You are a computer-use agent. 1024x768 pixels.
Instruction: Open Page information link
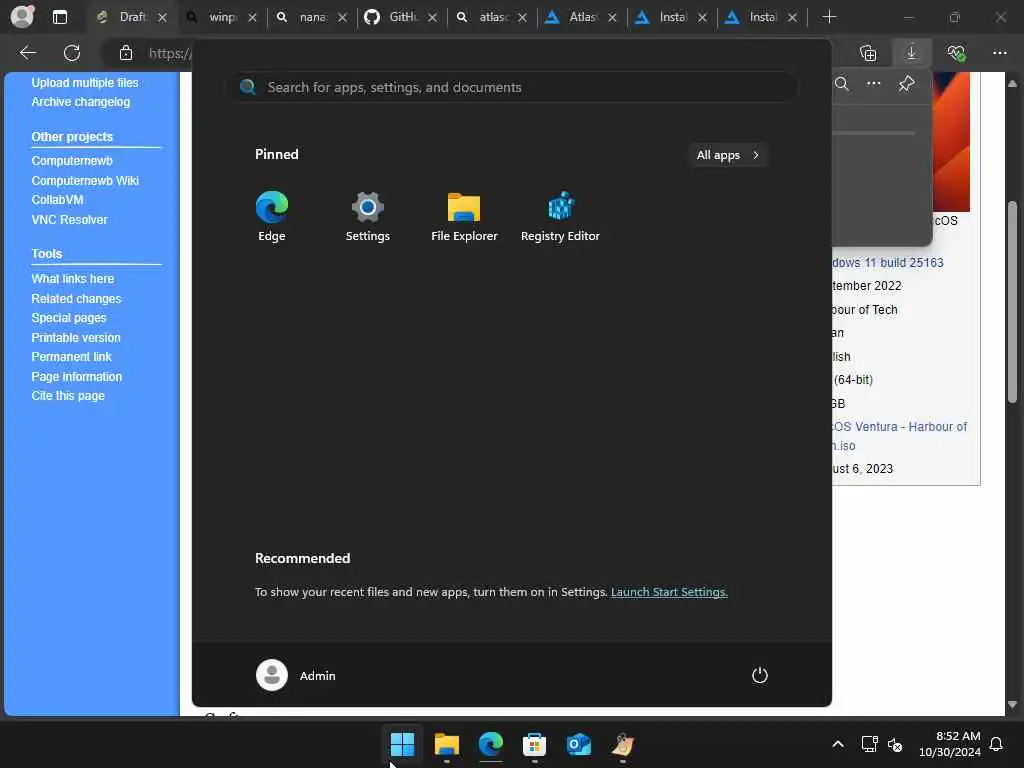tap(76, 376)
